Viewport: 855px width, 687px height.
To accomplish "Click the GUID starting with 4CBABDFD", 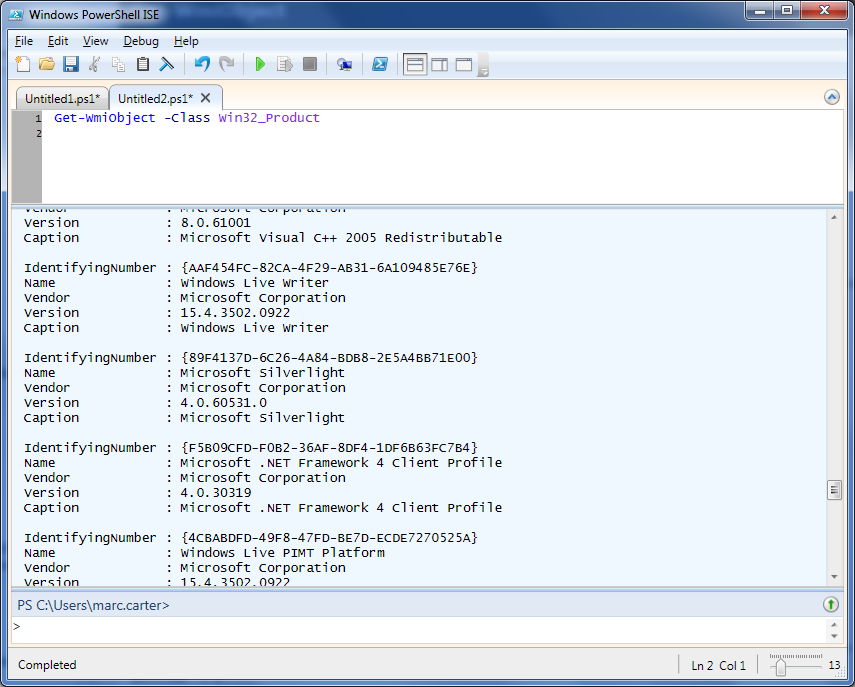I will [329, 538].
